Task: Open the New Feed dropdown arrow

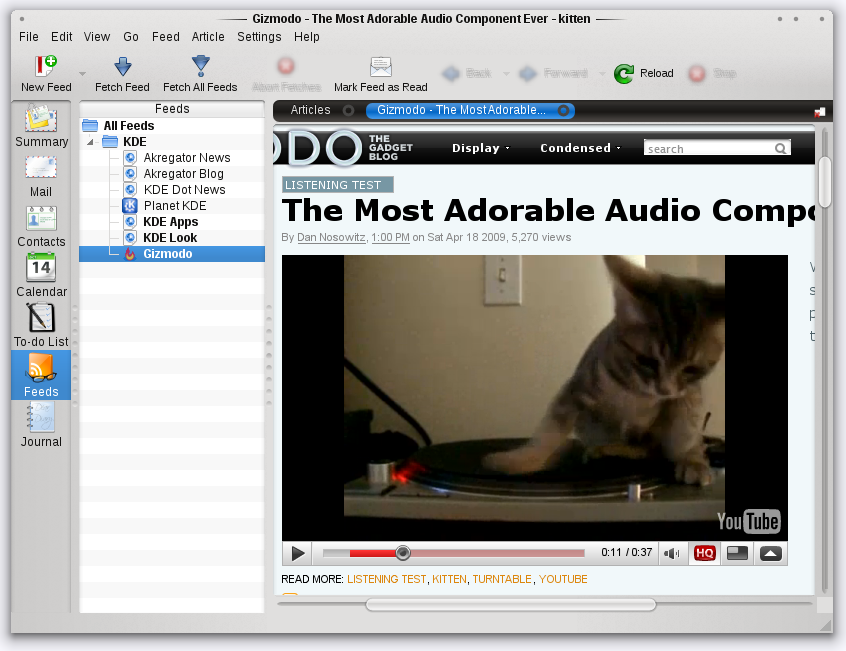Action: point(83,73)
